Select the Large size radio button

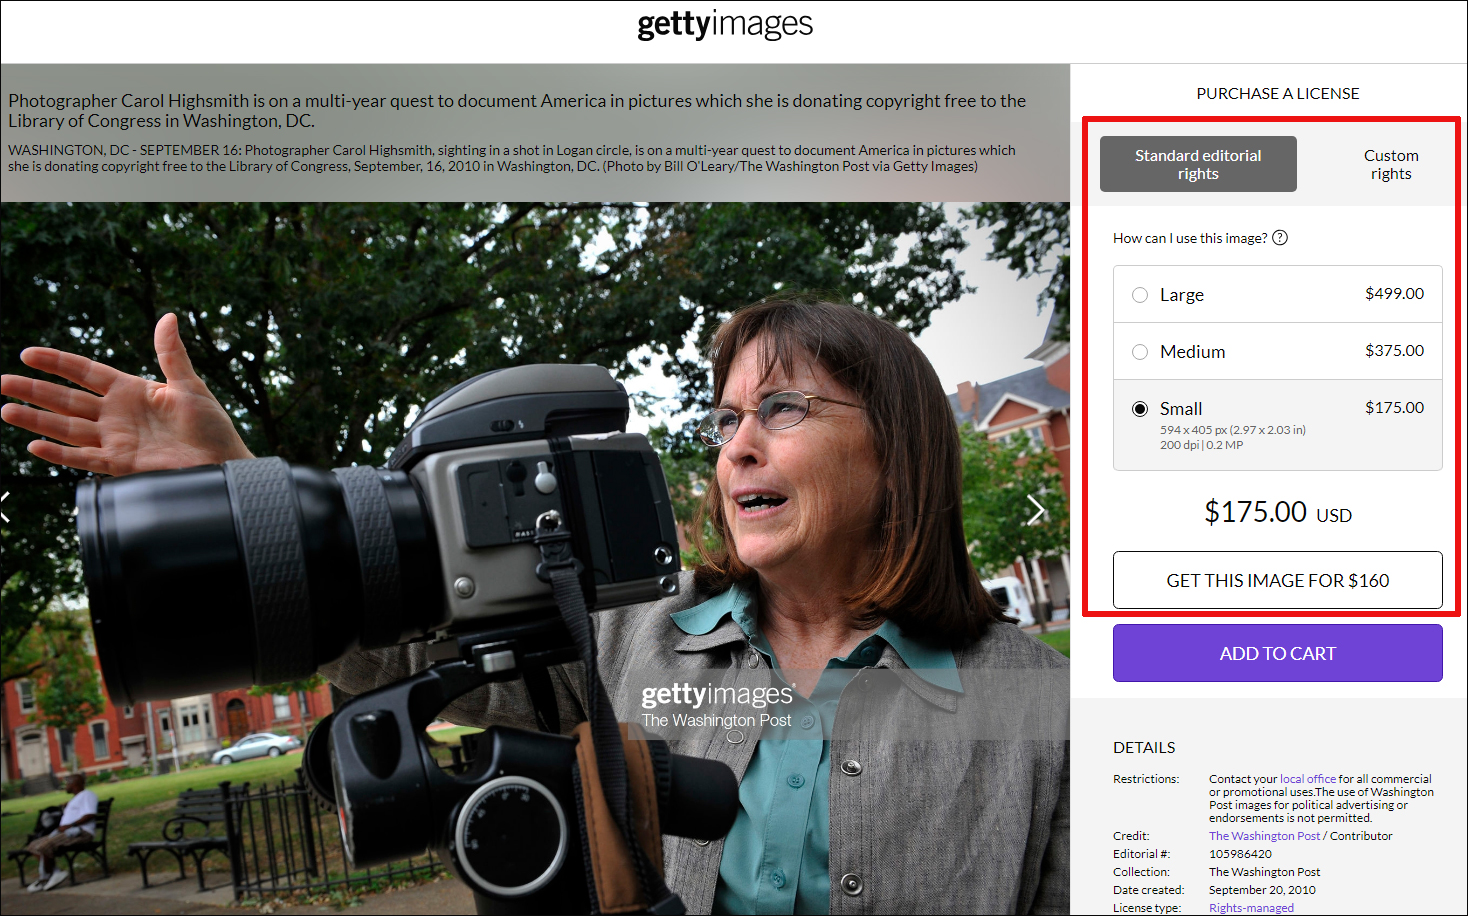[1140, 295]
